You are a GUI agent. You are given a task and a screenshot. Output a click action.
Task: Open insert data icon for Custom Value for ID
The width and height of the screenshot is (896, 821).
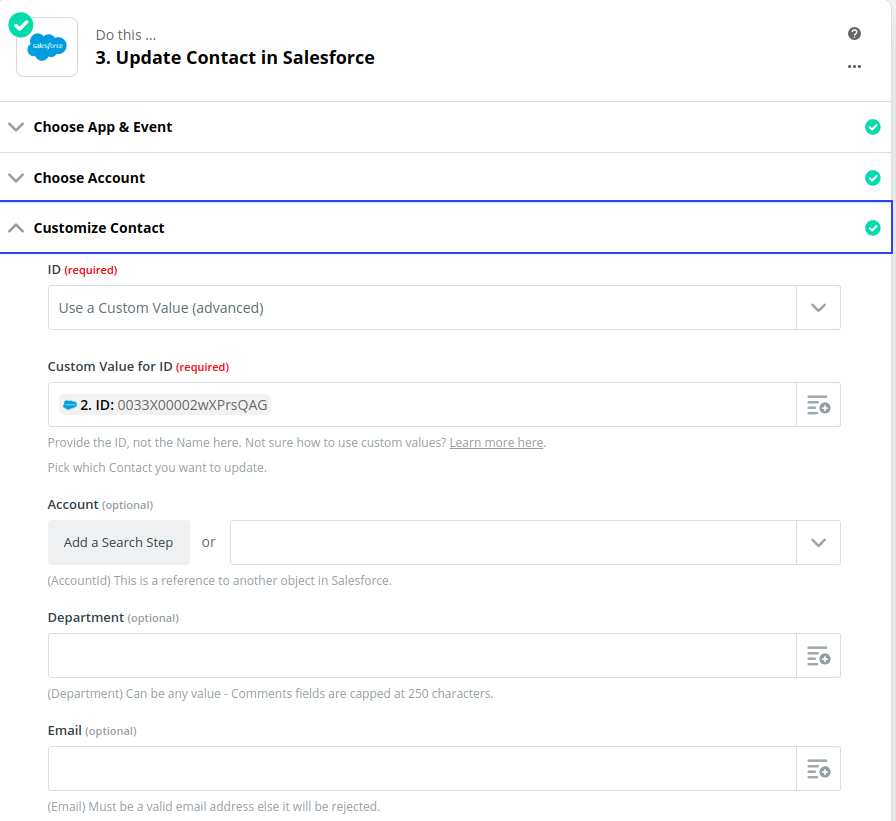(x=818, y=405)
